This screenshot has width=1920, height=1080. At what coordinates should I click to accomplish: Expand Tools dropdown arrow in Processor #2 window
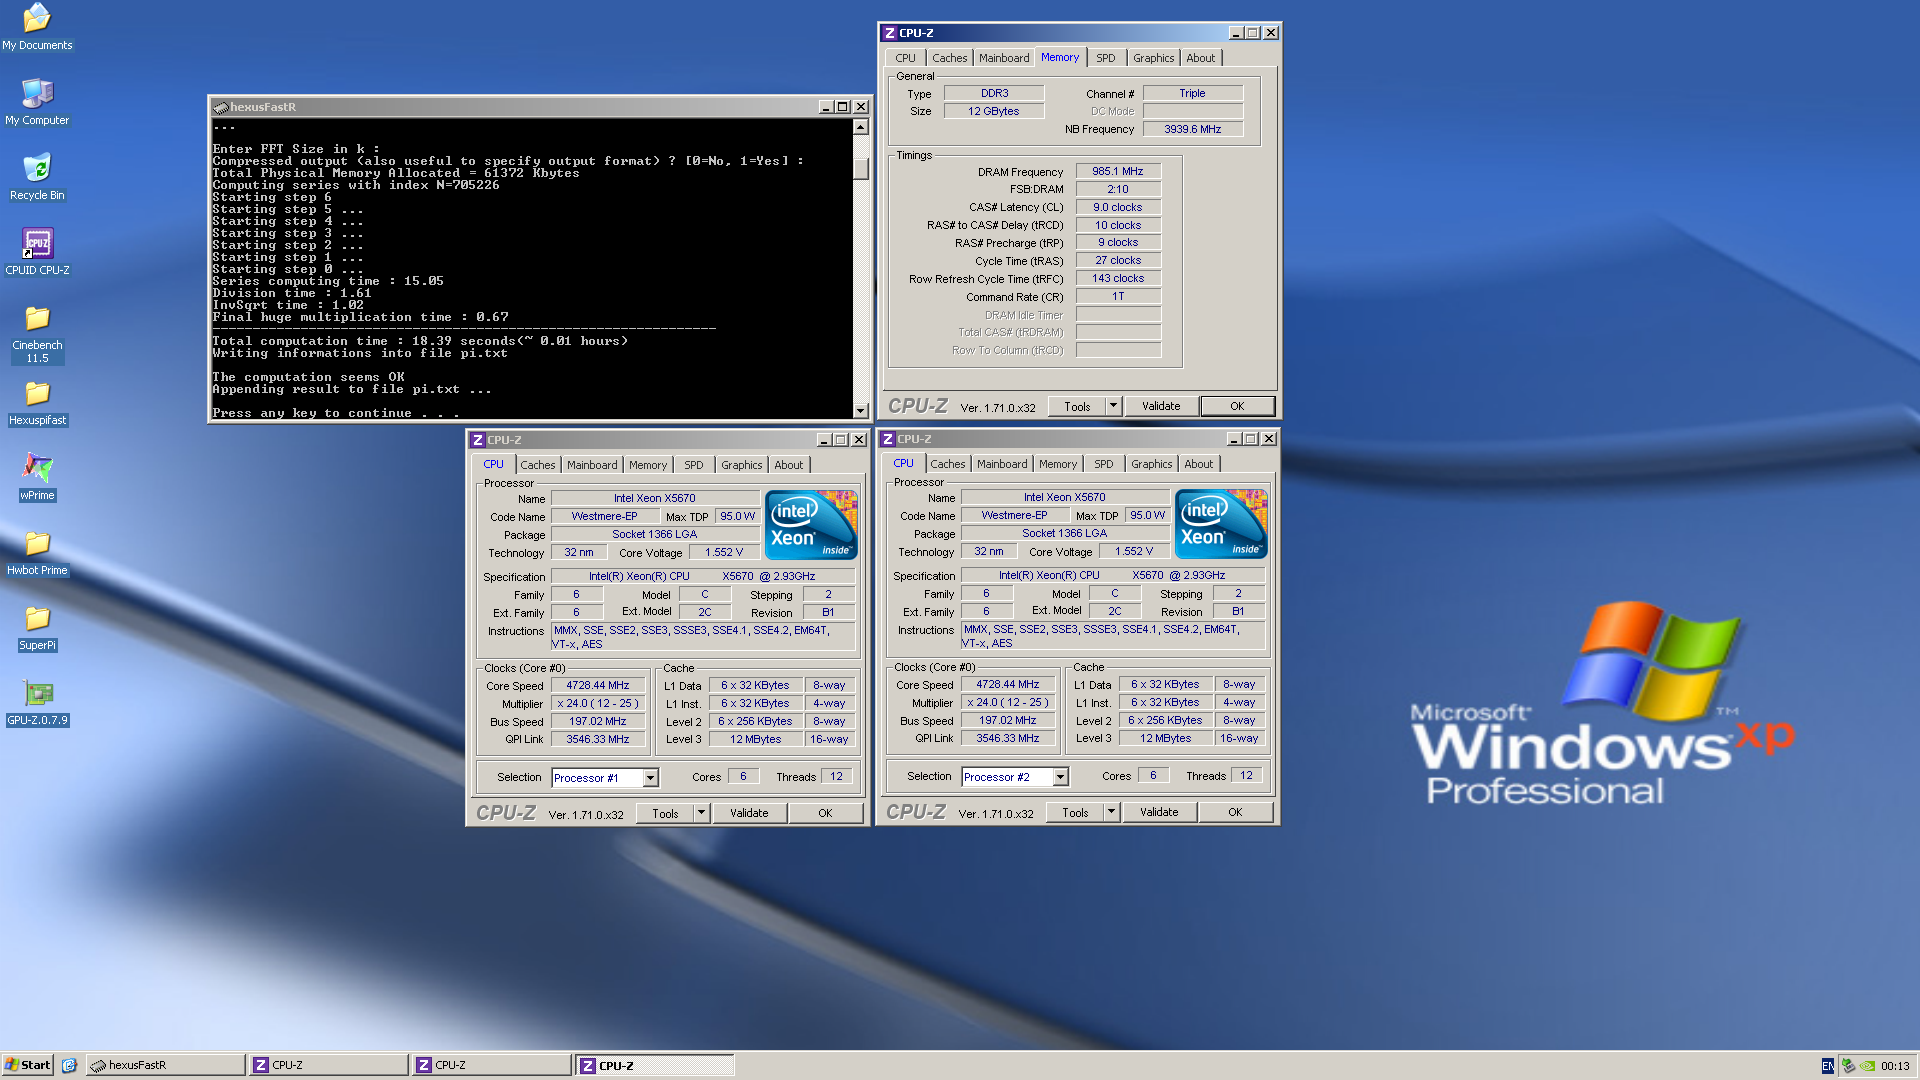(x=1111, y=812)
